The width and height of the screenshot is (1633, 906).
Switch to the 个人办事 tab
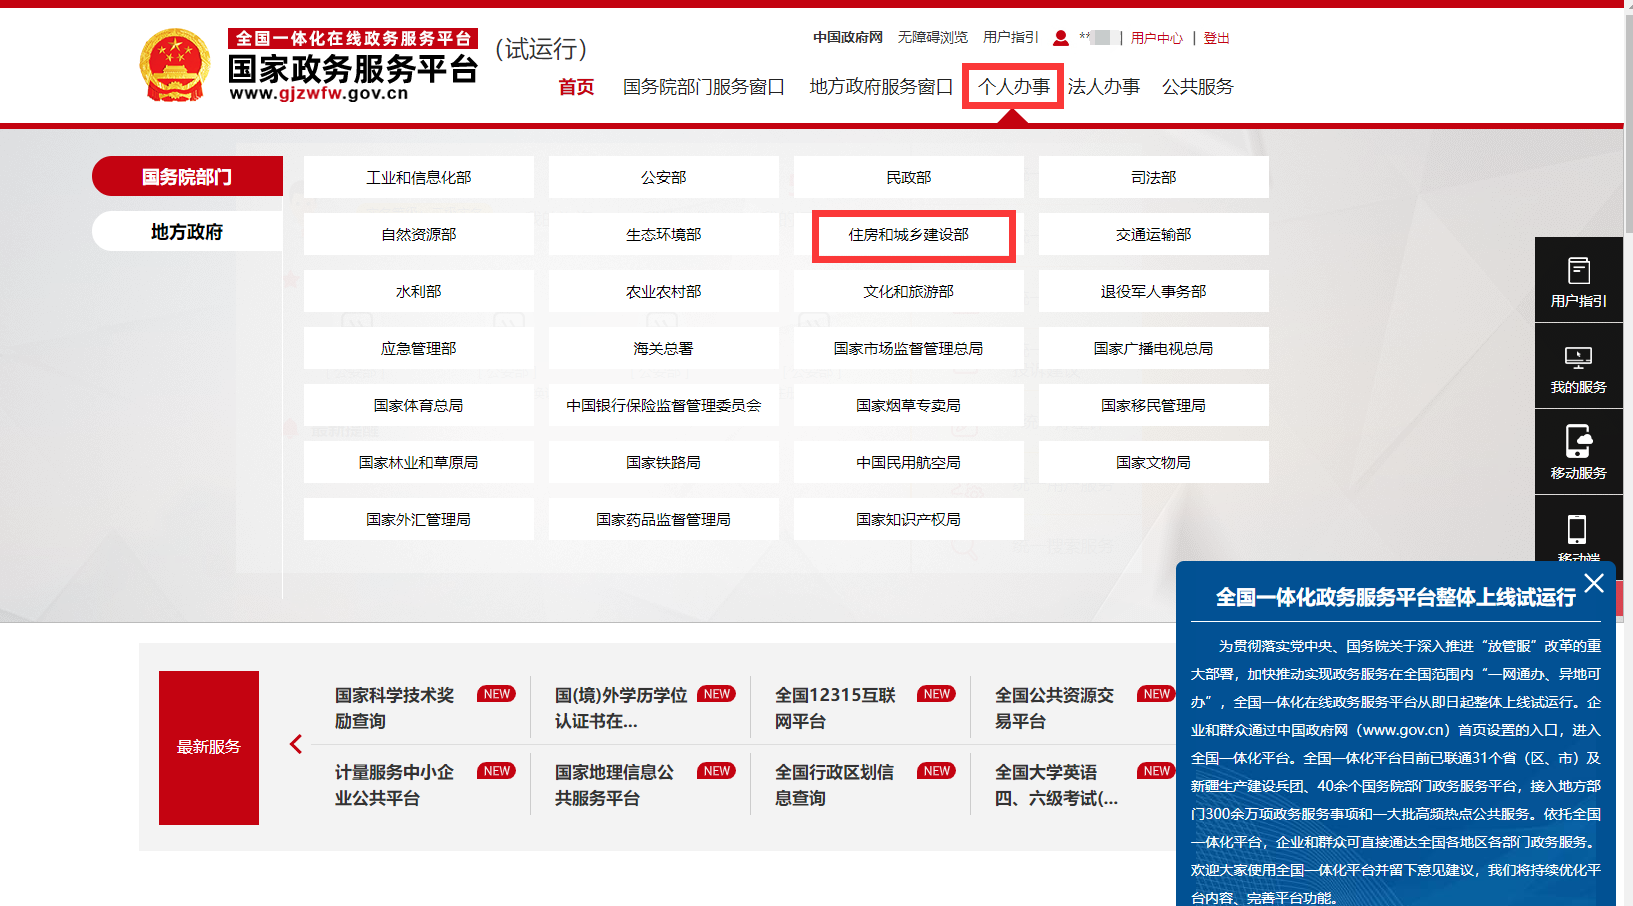1013,86
